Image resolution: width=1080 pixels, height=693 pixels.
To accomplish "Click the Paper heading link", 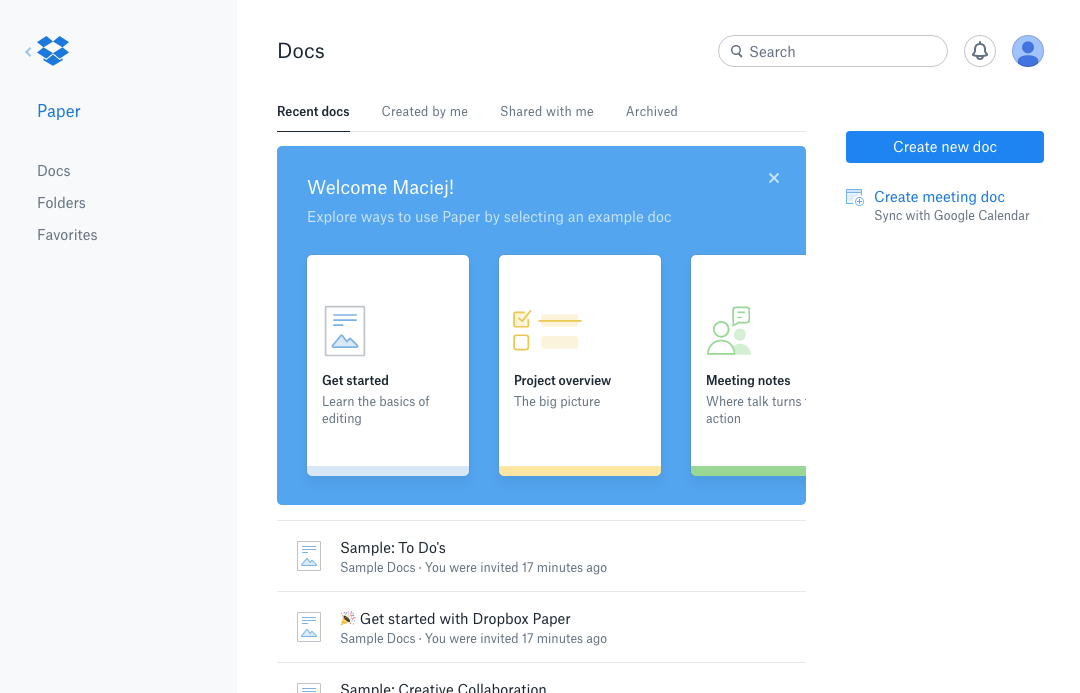I will 59,111.
